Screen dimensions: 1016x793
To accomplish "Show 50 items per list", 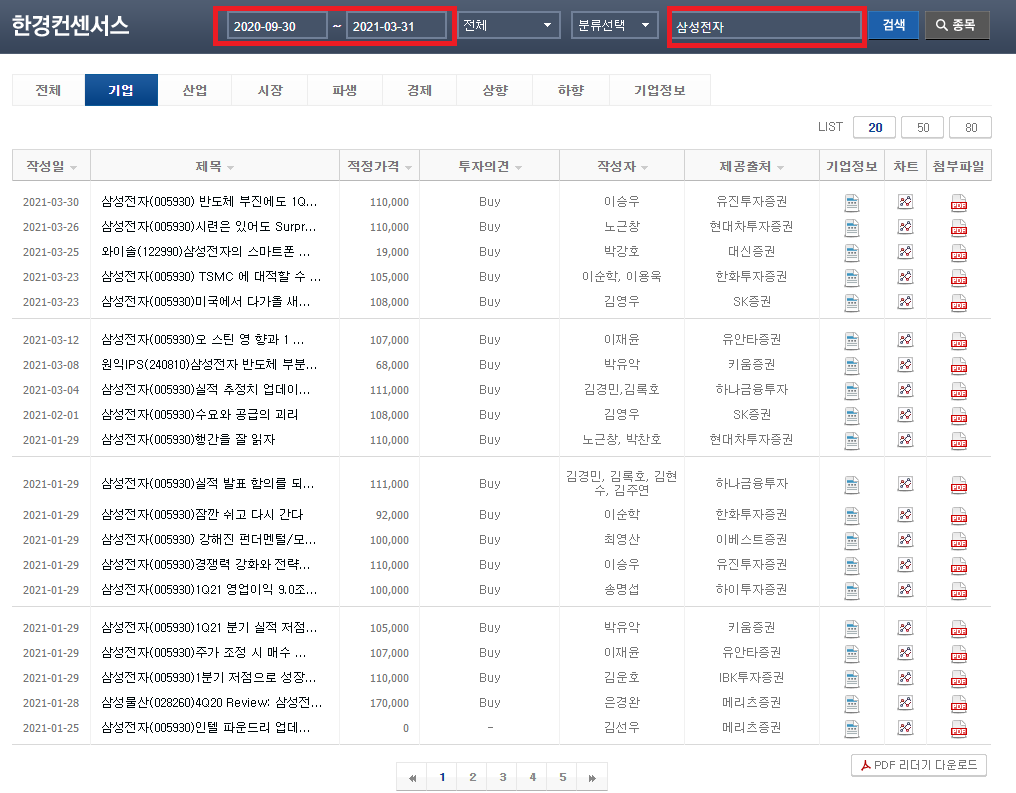I will click(923, 128).
